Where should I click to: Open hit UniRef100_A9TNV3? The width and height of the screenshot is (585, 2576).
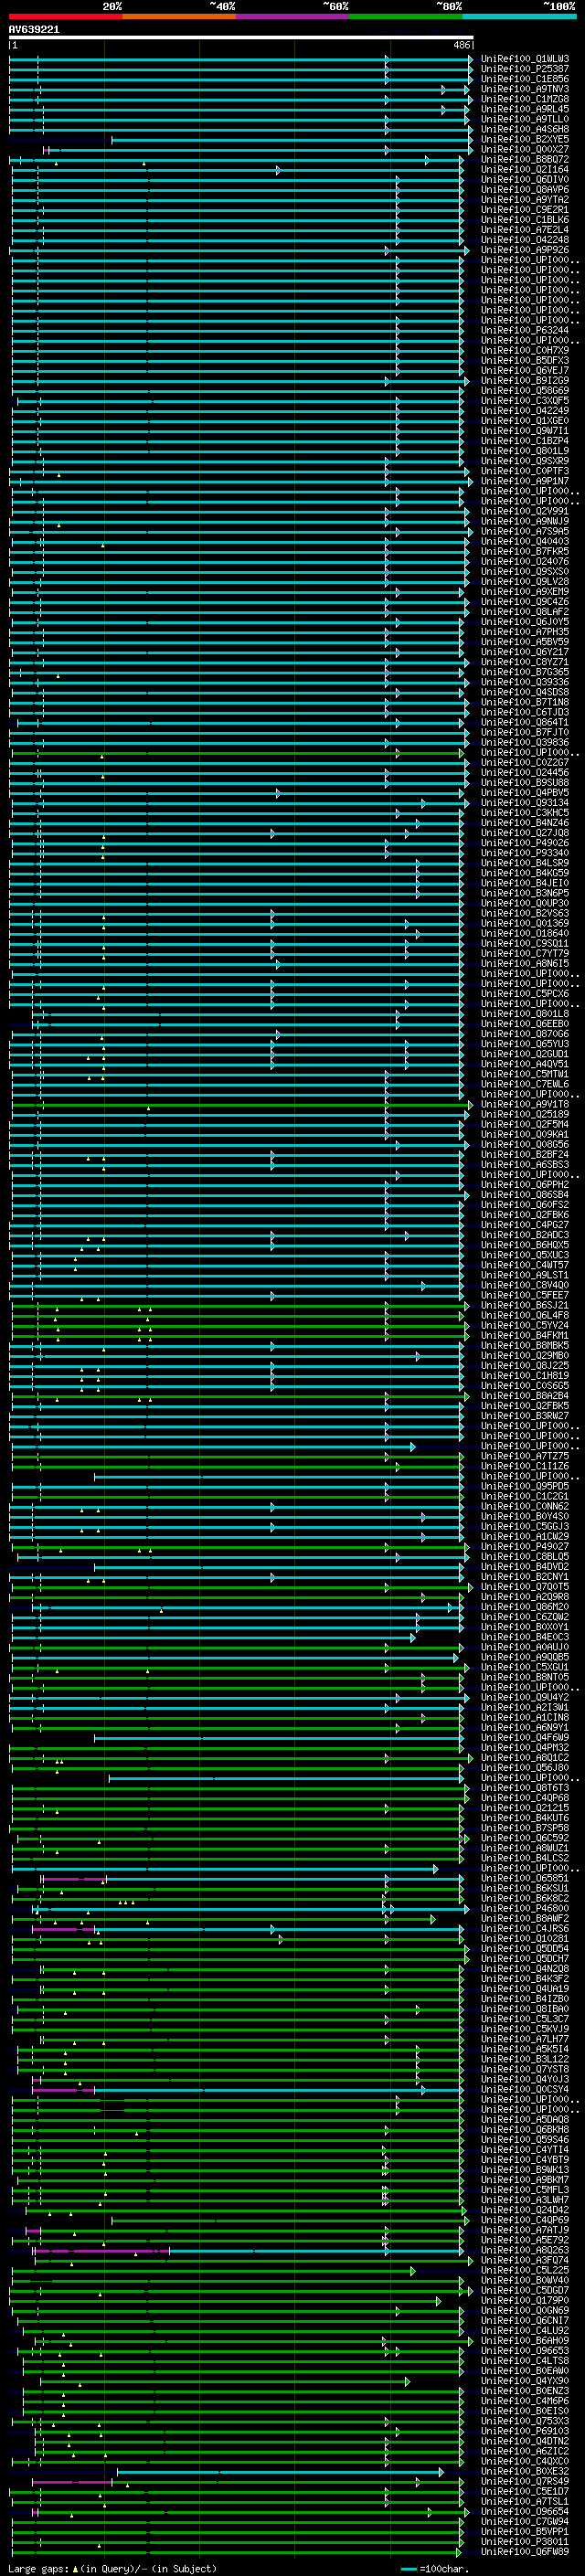point(525,89)
